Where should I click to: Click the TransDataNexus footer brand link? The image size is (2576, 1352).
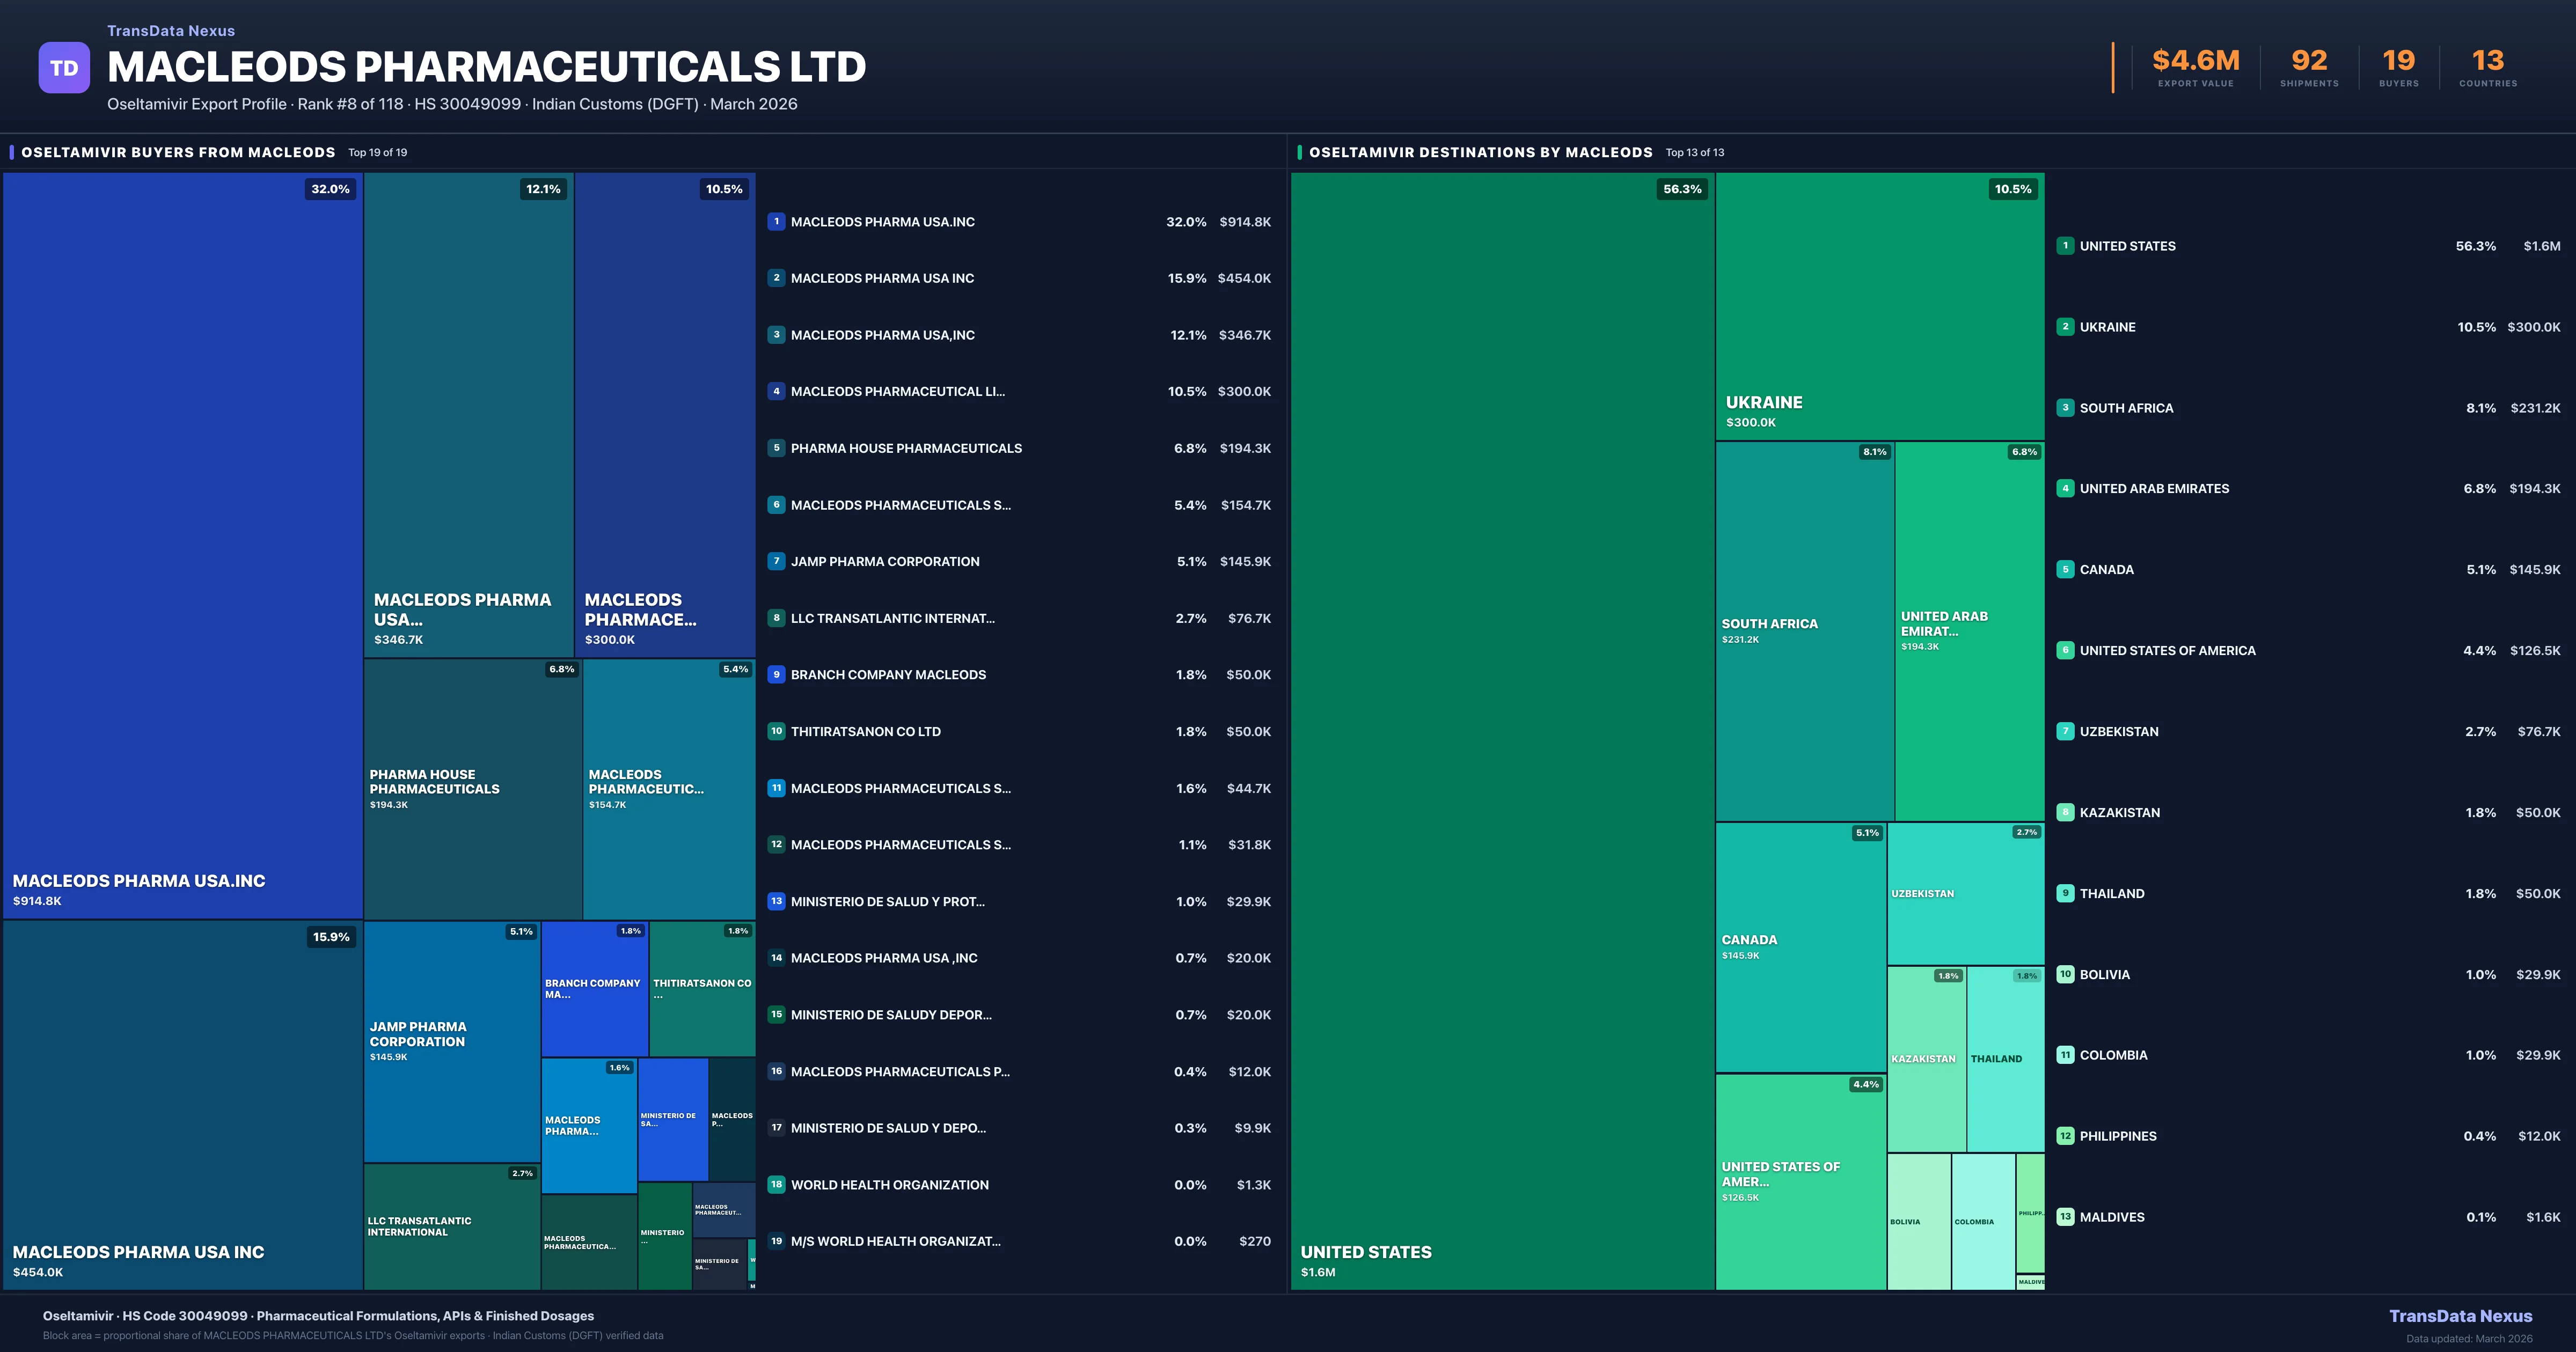point(2460,1316)
